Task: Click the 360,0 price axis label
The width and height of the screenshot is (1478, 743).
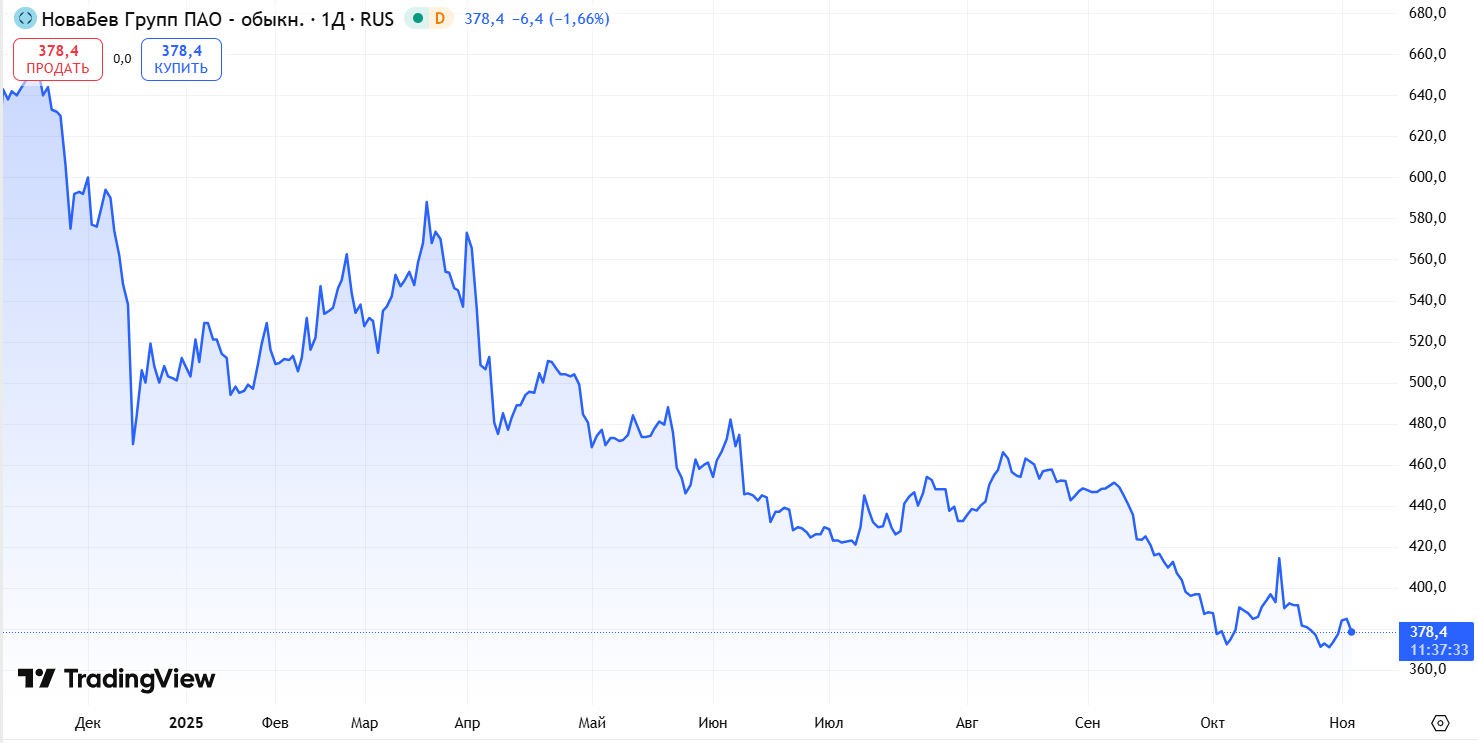Action: (1427, 669)
